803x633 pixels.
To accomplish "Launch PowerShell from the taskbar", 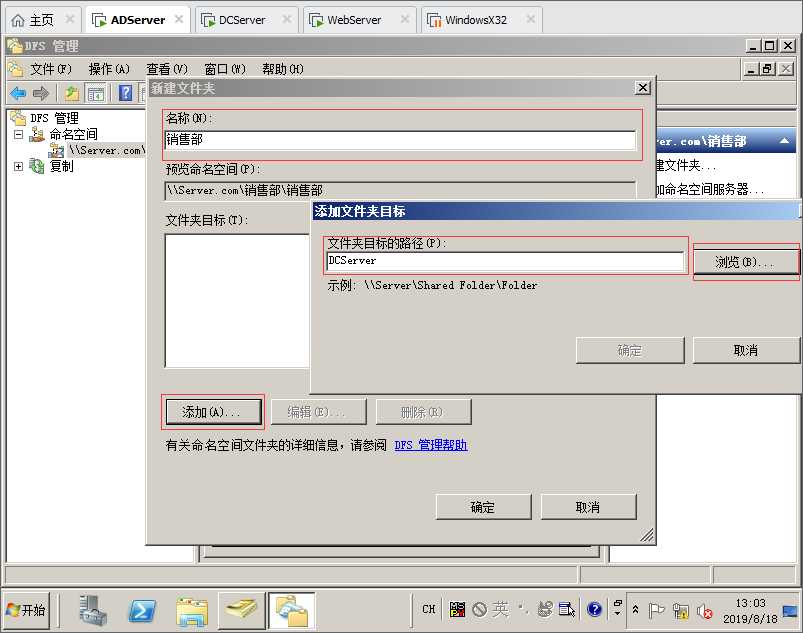I will coord(141,610).
